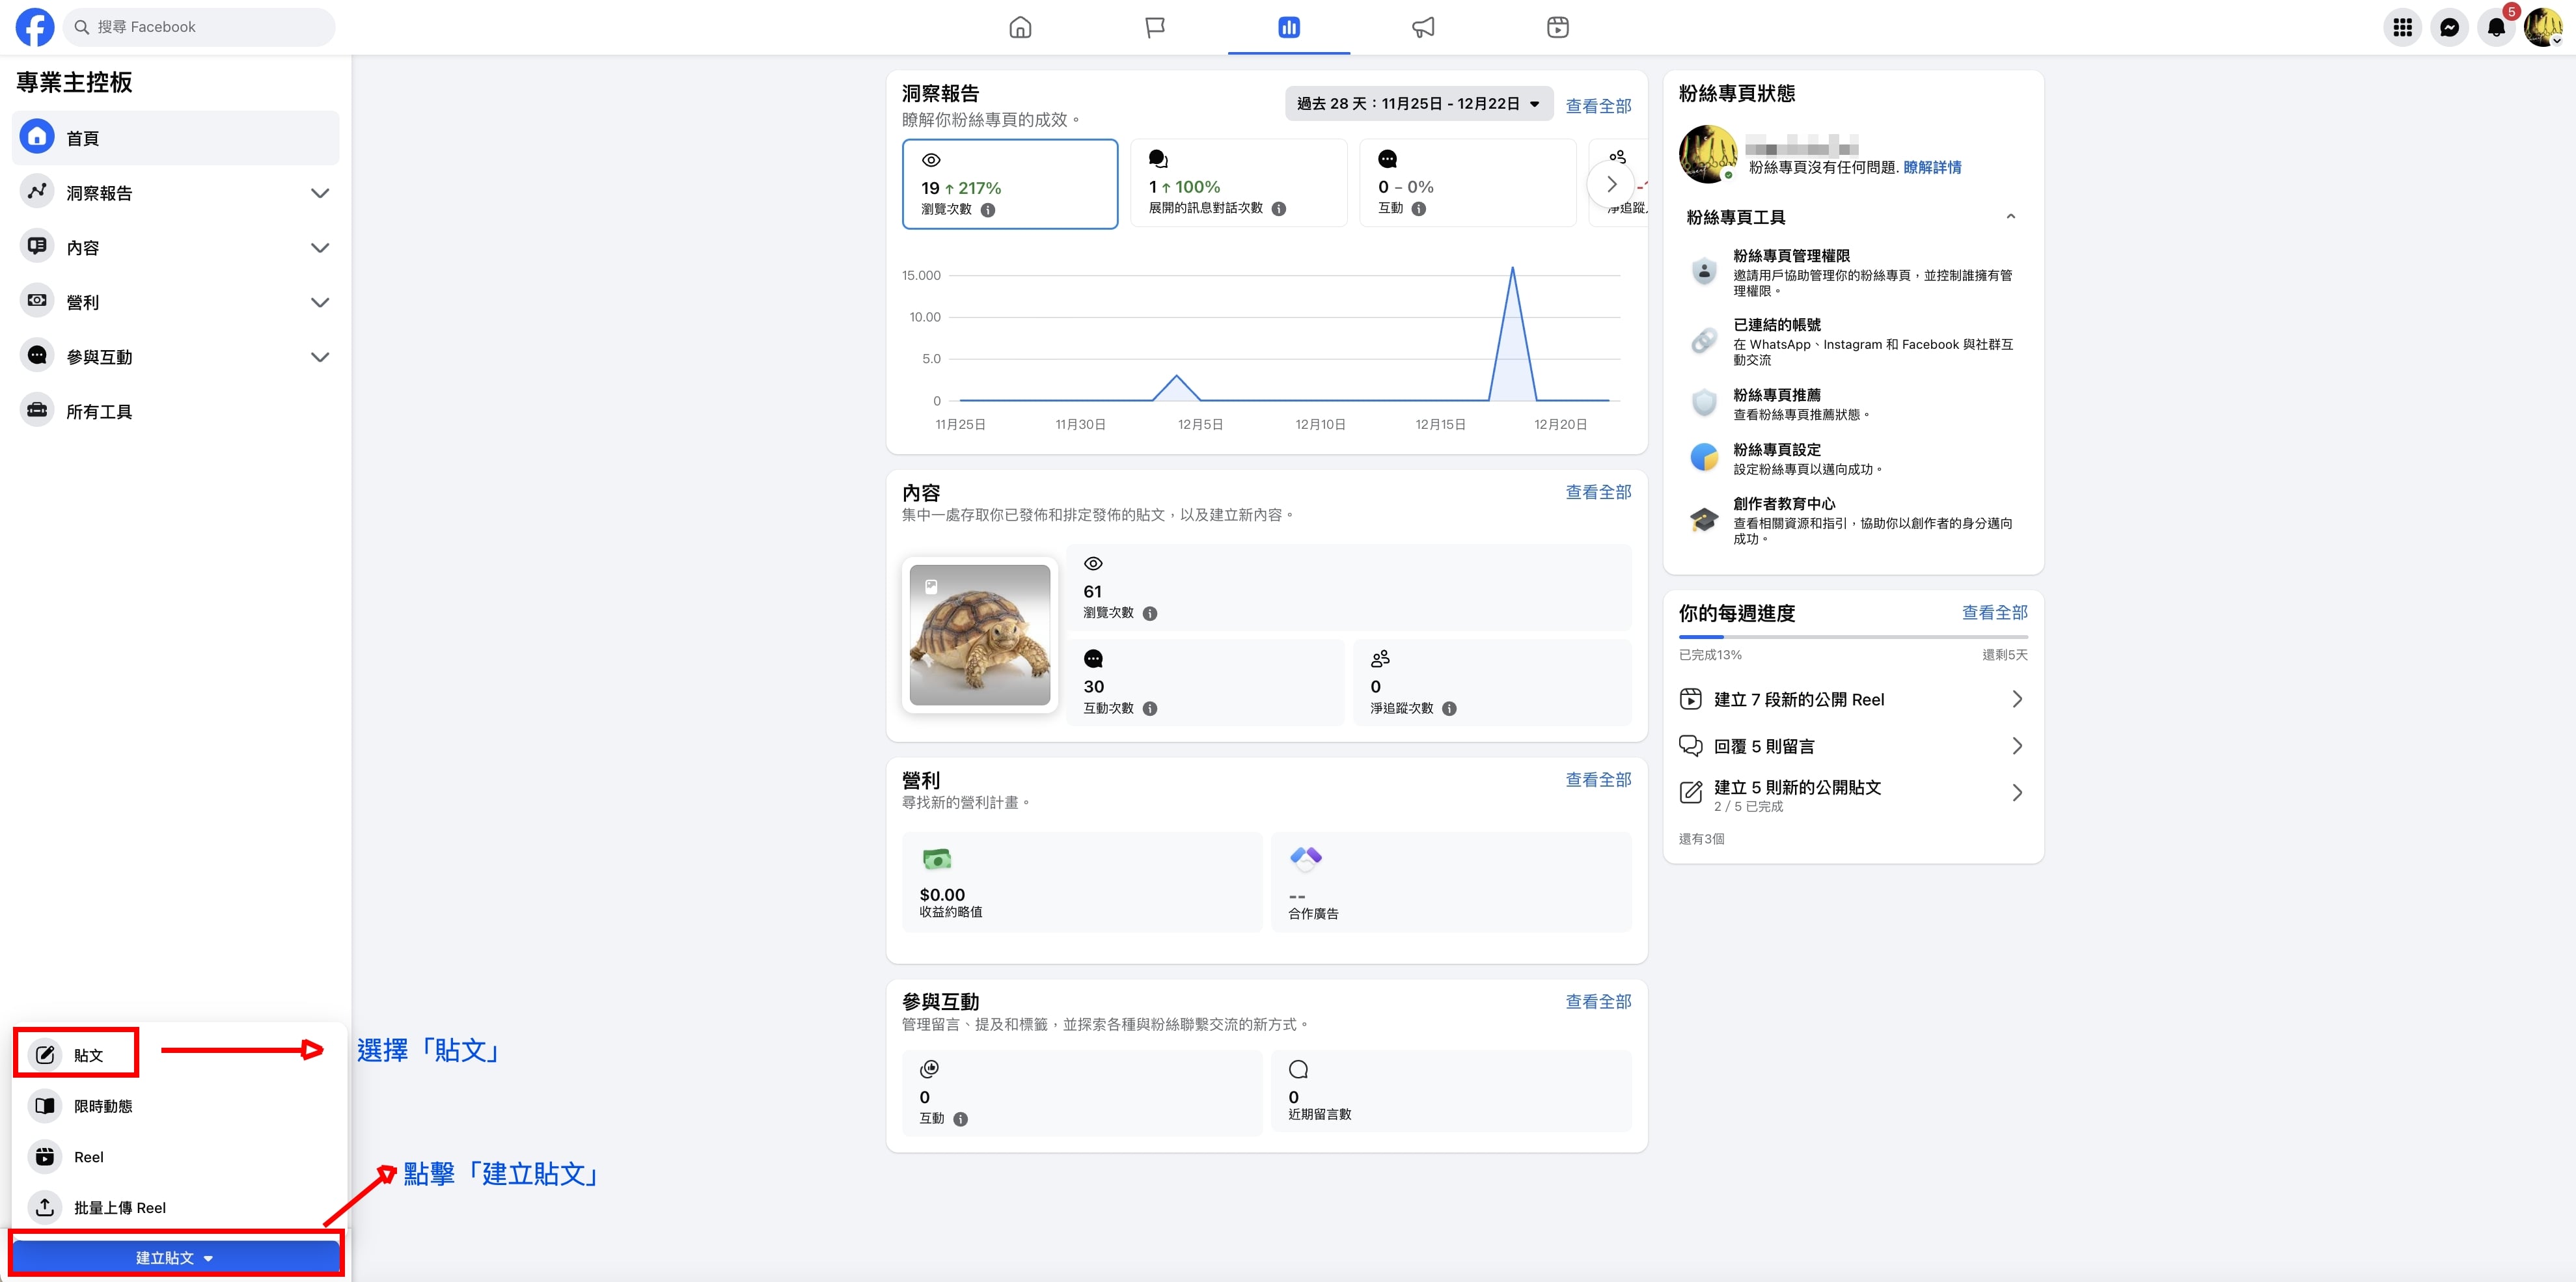Click 查看全部 link for 參與互動 section
This screenshot has height=1282, width=2576.
click(x=1598, y=1001)
